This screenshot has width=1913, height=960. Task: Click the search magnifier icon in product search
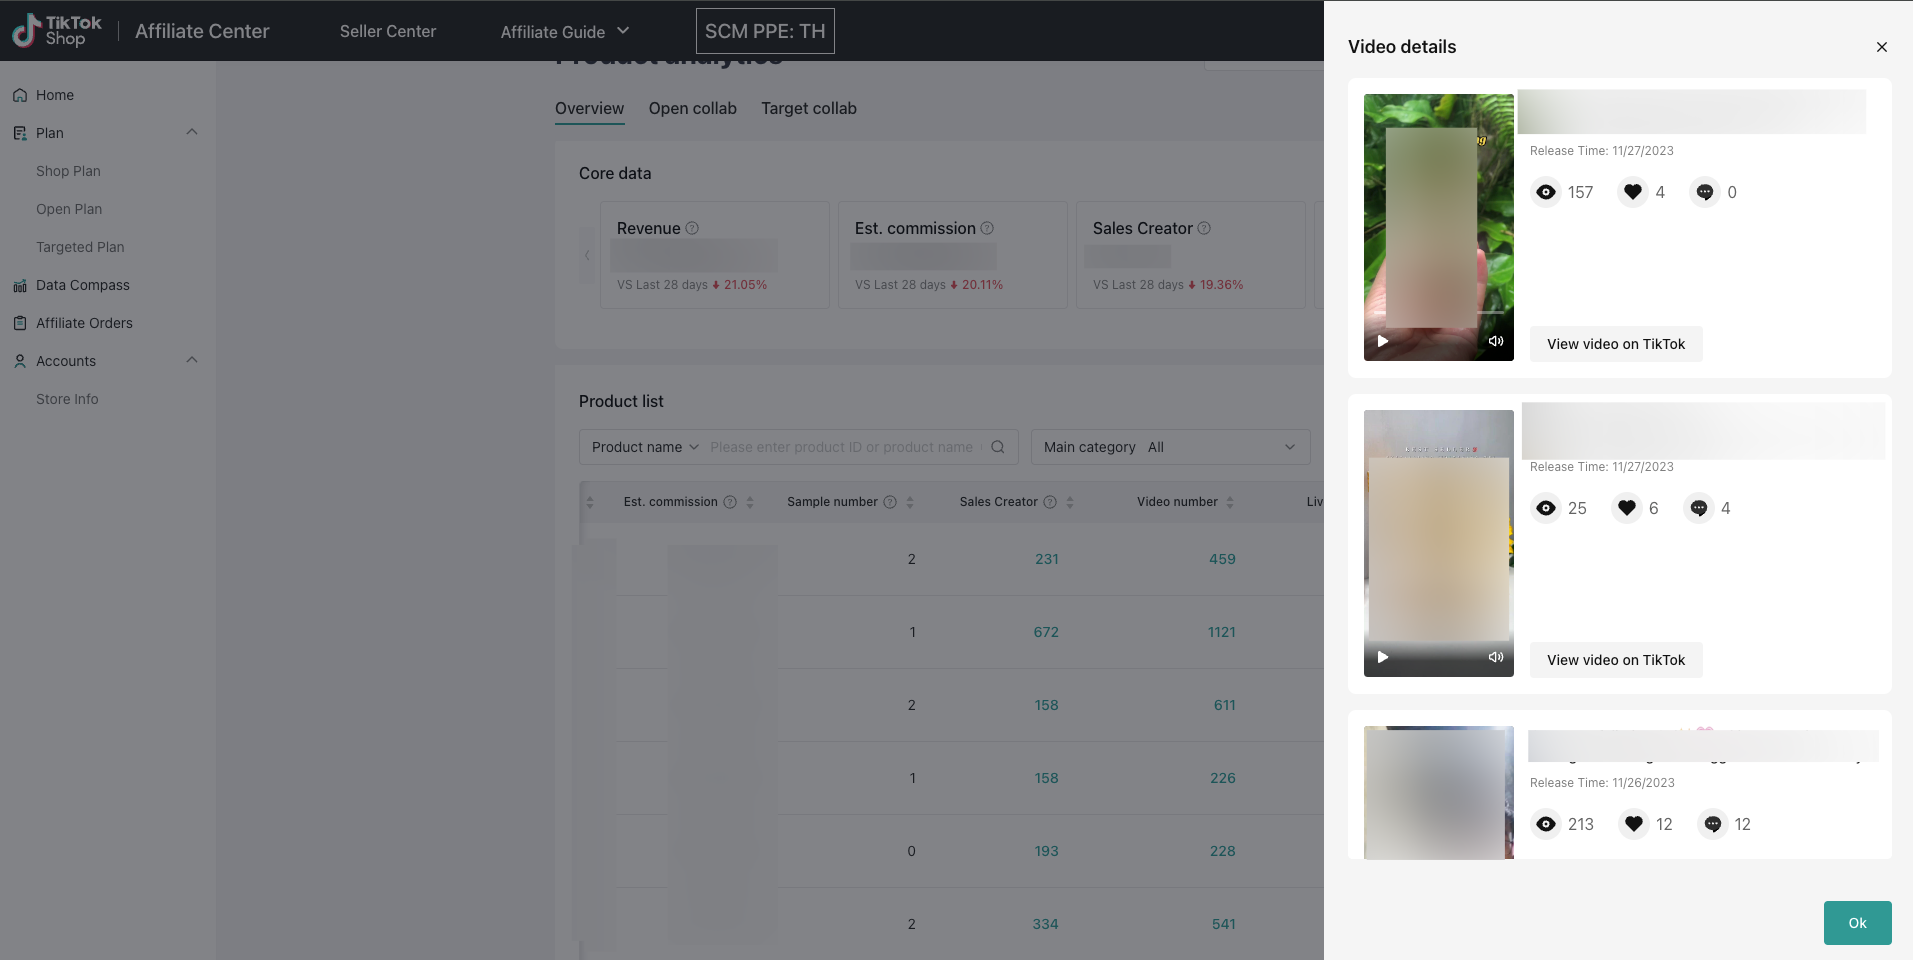point(997,447)
